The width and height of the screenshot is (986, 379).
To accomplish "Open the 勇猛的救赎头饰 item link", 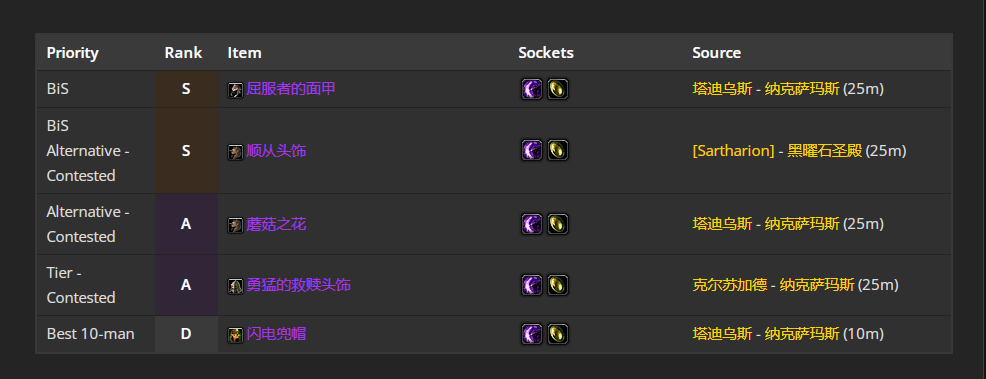I will (x=298, y=285).
